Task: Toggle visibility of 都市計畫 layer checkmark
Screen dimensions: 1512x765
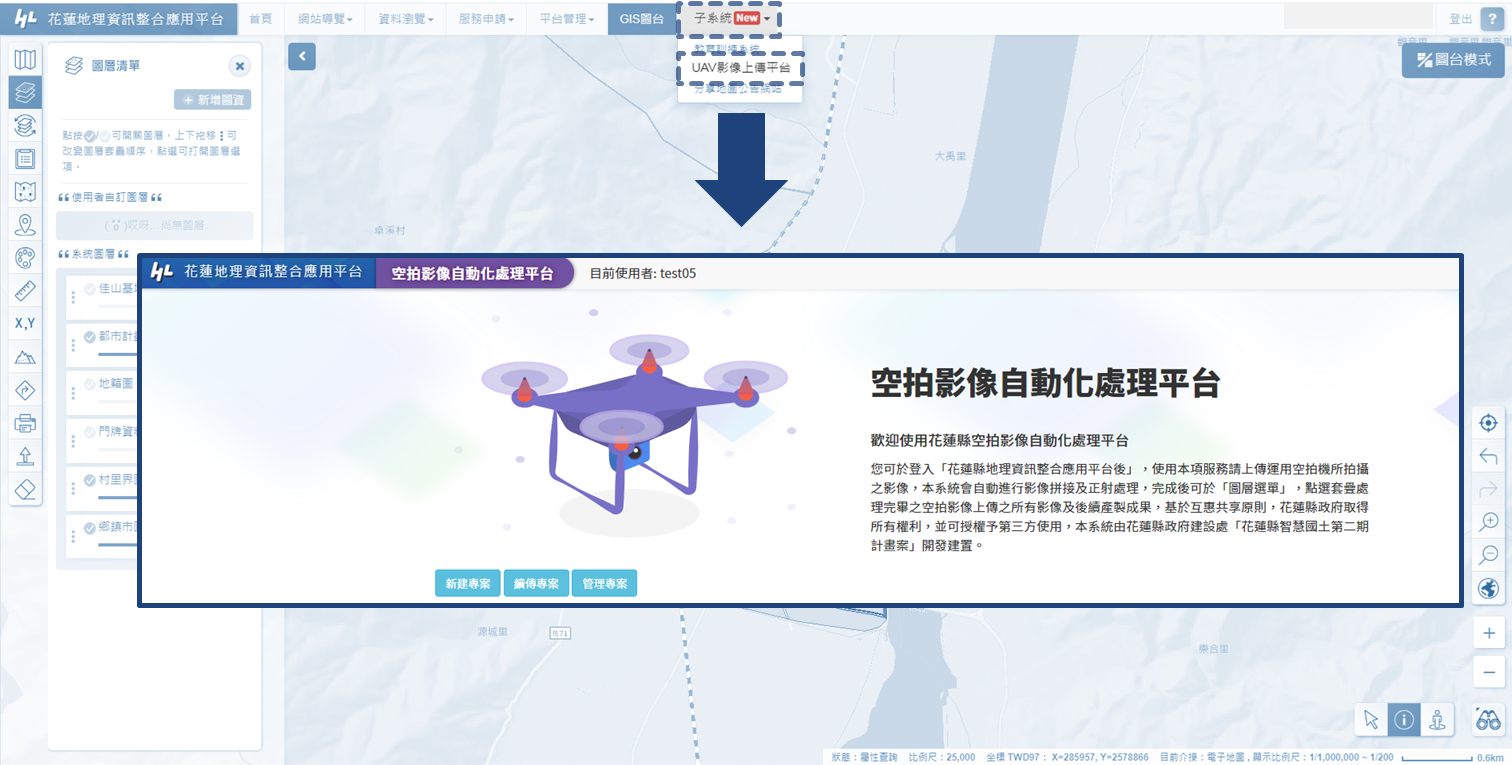Action: [x=90, y=337]
